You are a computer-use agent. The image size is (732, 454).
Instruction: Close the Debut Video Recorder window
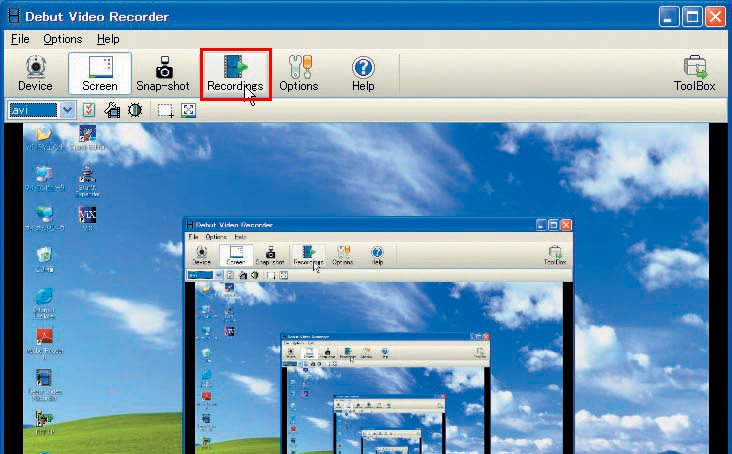(x=715, y=17)
